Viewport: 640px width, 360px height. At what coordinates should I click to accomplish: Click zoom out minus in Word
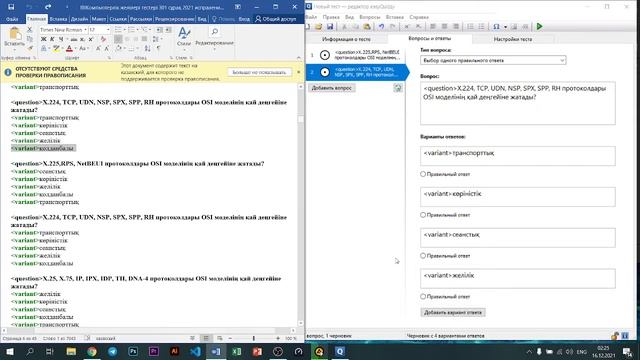pyautogui.click(x=230, y=338)
